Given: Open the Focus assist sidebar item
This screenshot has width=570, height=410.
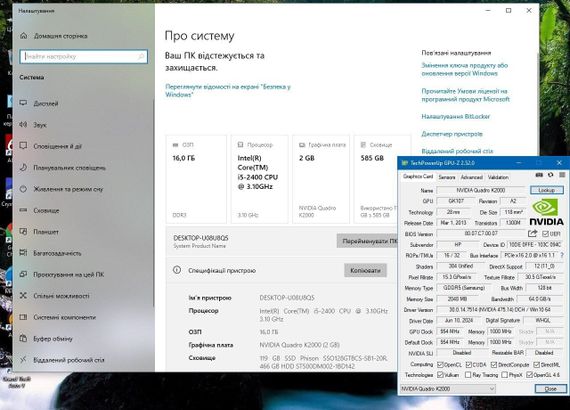Looking at the screenshot, I should [x=63, y=168].
